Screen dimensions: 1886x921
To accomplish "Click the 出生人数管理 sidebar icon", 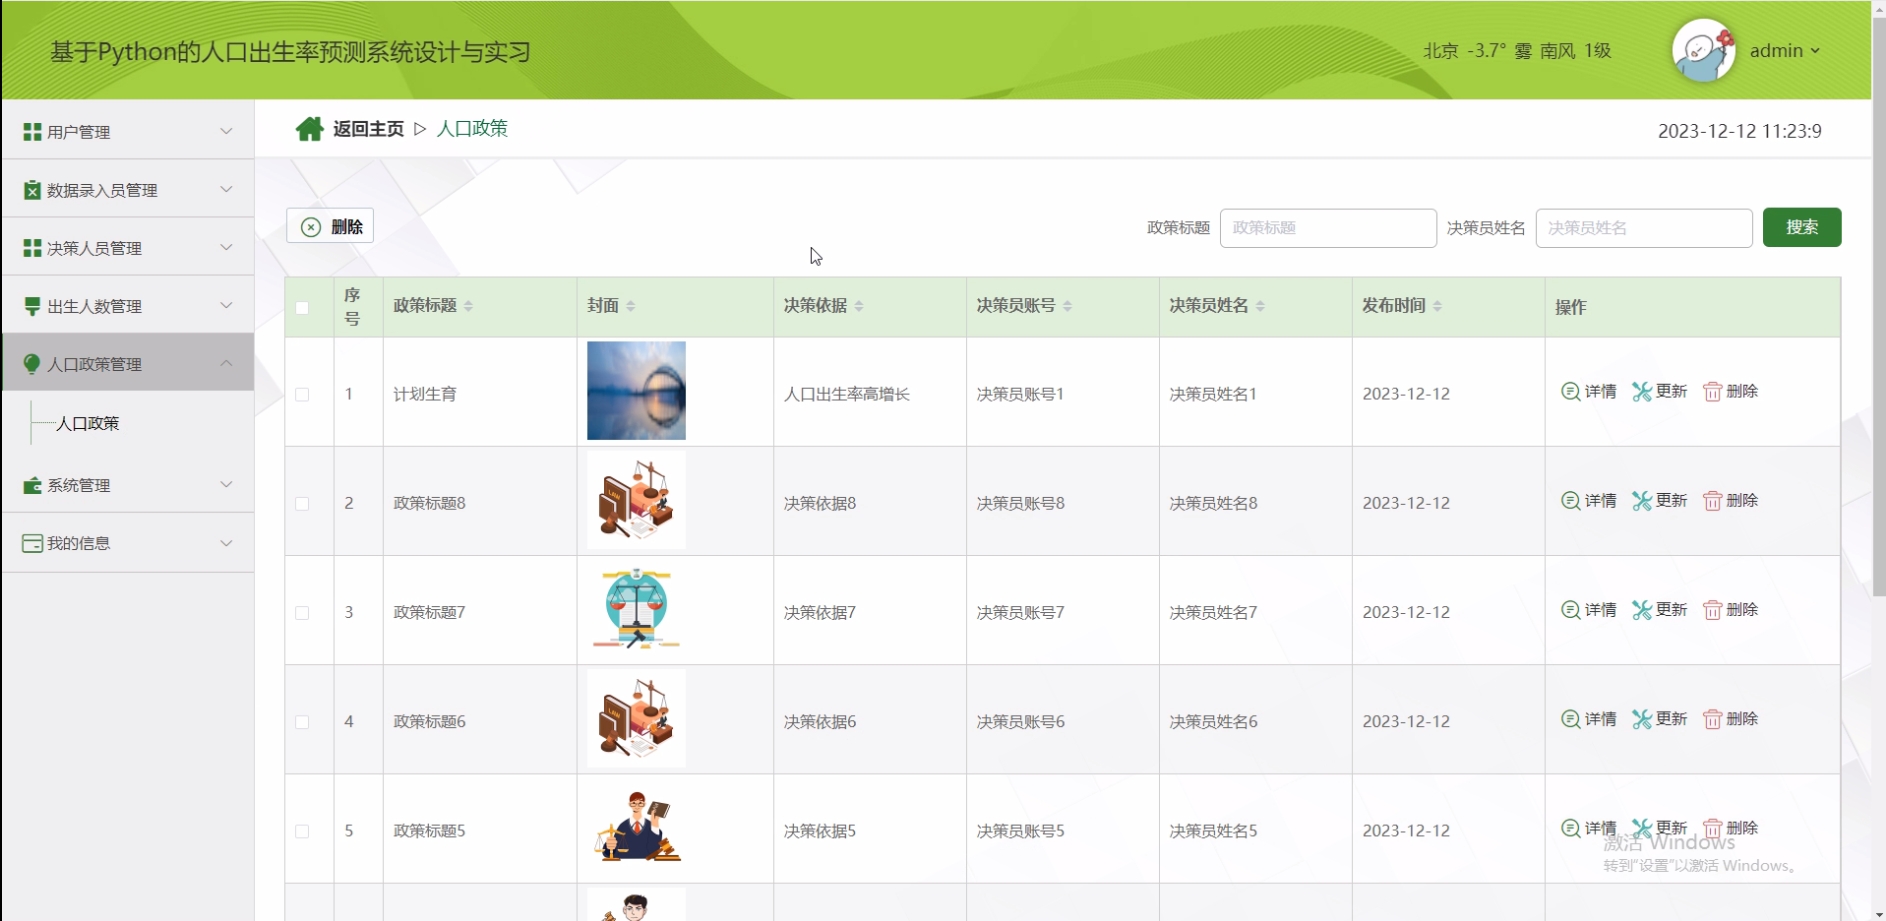I will [32, 306].
